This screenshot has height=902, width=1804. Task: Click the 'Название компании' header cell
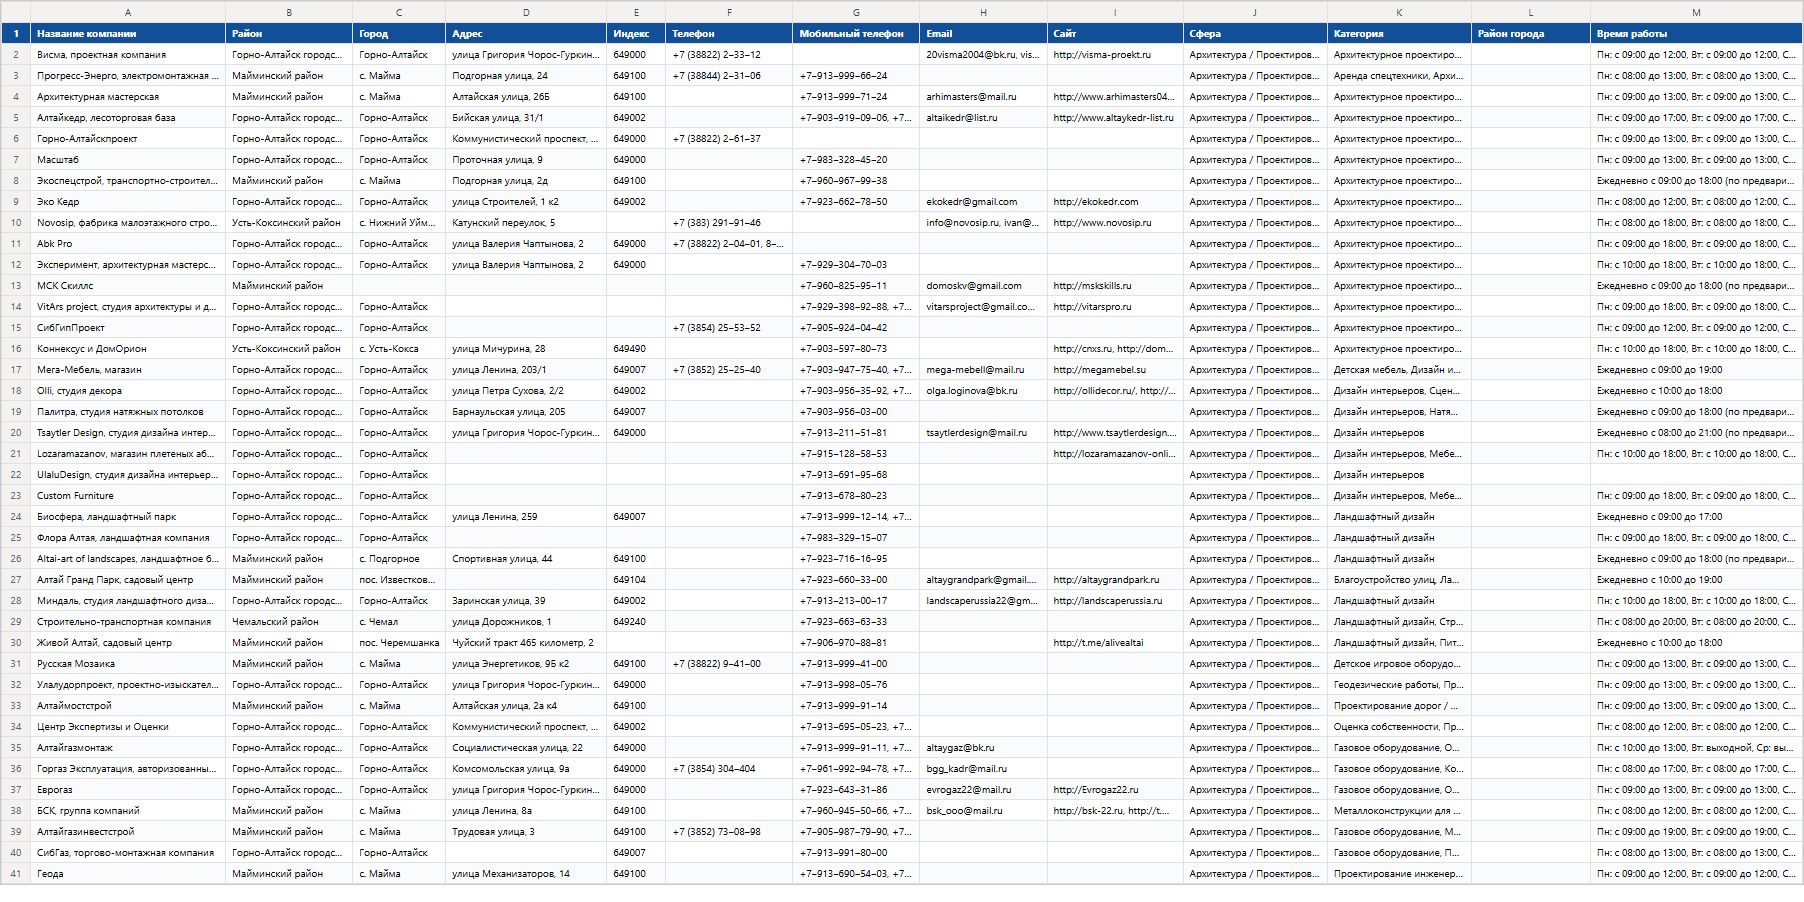coord(128,34)
